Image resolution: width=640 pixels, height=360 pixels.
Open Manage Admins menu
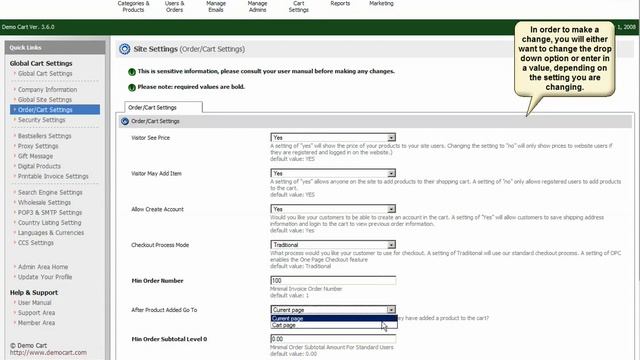[257, 7]
